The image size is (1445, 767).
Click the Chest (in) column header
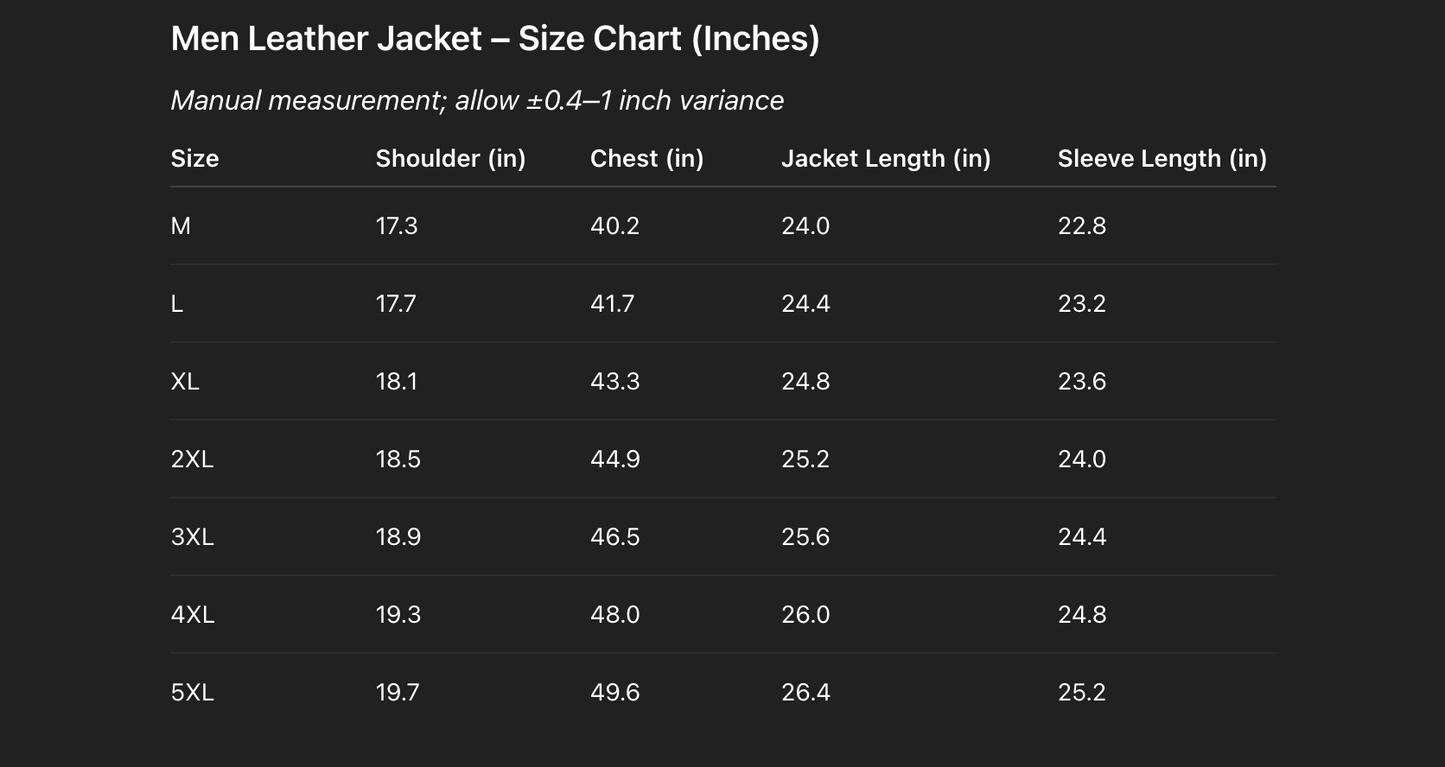coord(646,159)
